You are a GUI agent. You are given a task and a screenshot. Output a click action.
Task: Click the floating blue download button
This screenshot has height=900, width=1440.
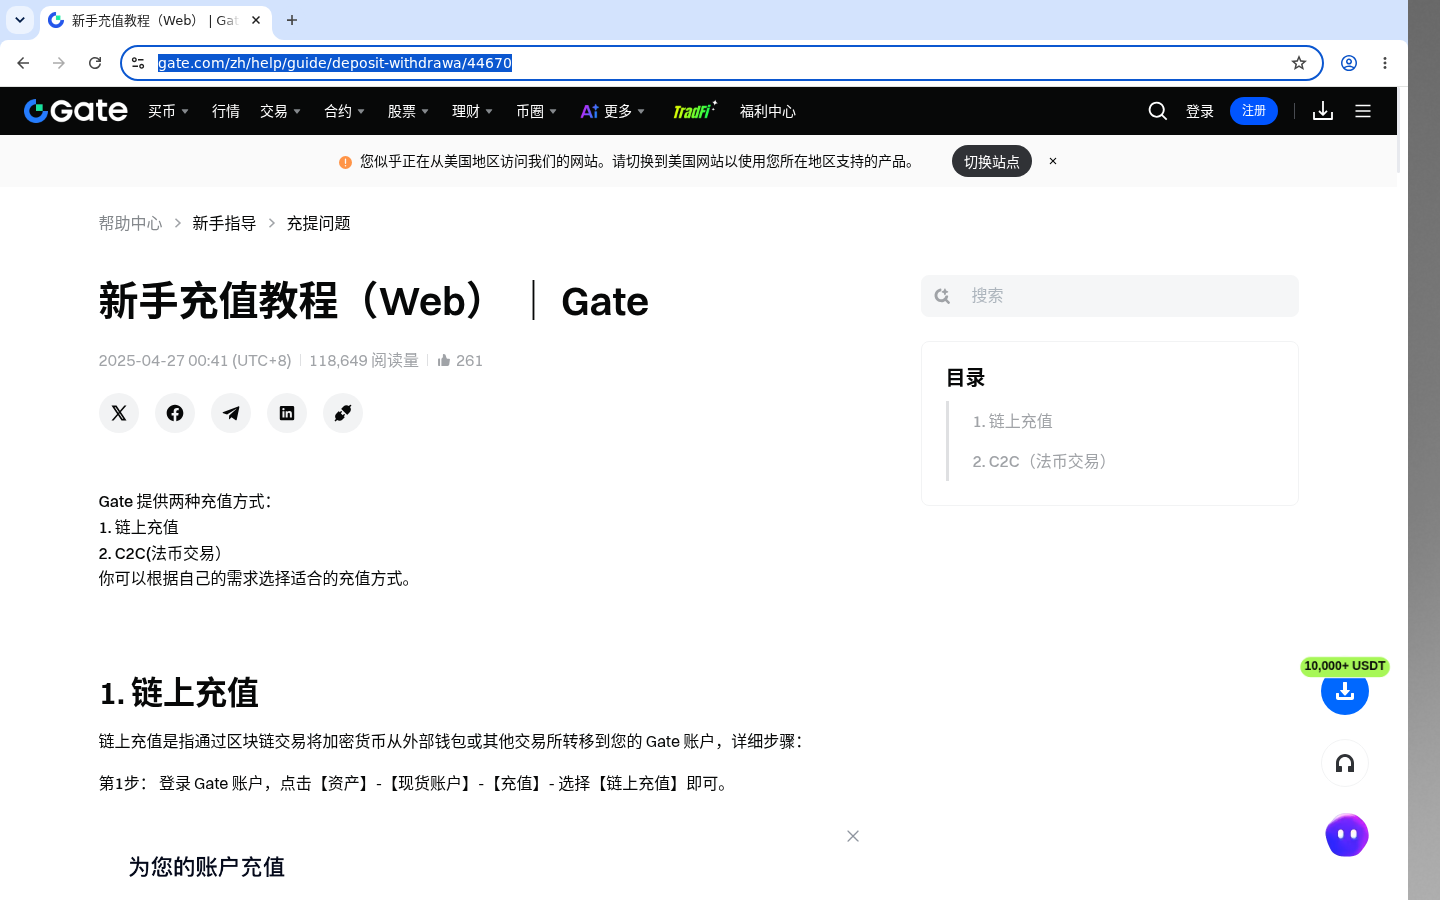1345,691
